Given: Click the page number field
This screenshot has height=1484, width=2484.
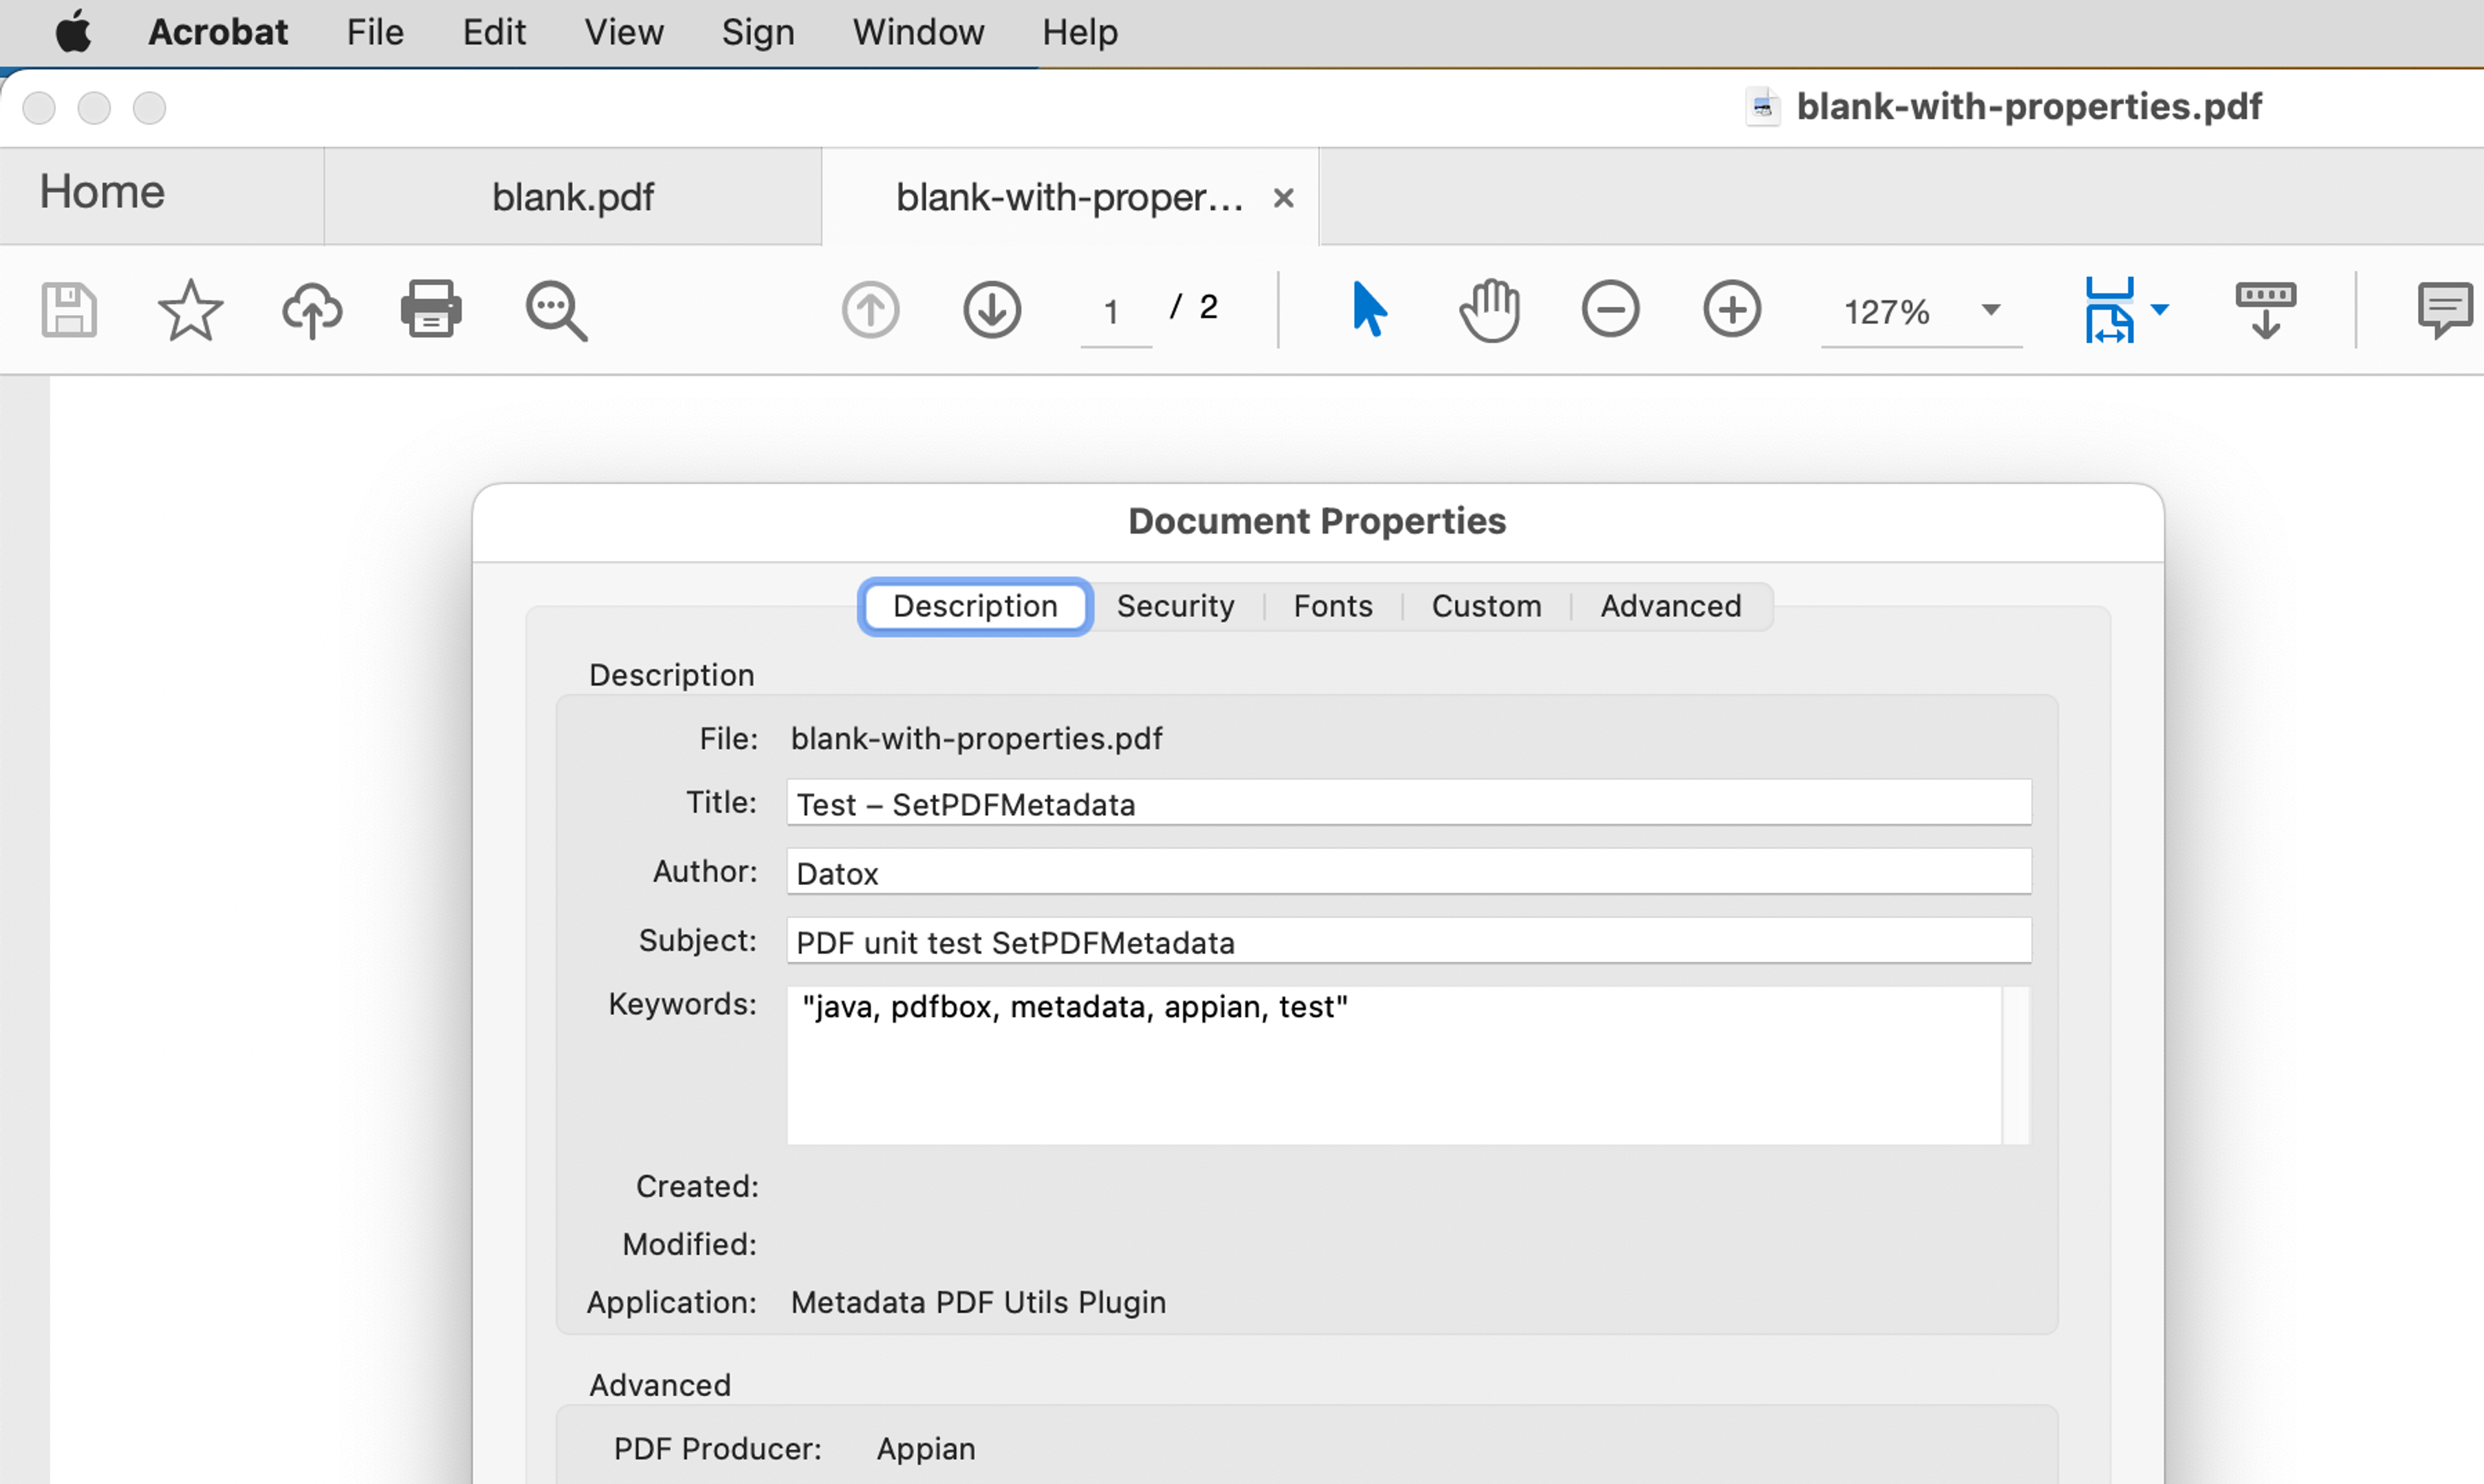Looking at the screenshot, I should click(x=1115, y=312).
